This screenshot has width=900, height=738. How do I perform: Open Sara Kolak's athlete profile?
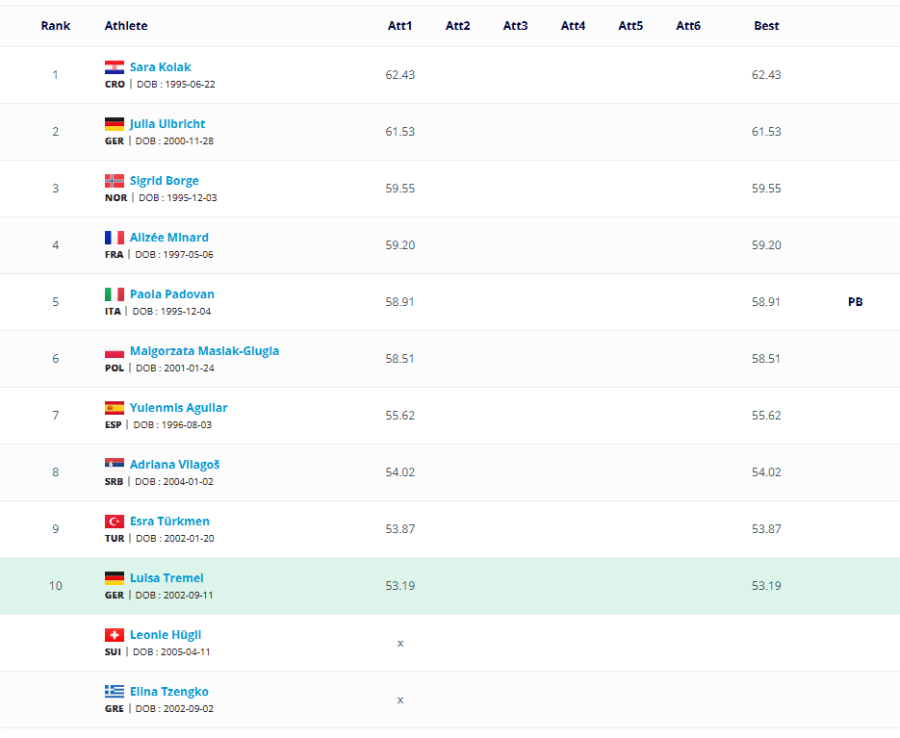160,67
